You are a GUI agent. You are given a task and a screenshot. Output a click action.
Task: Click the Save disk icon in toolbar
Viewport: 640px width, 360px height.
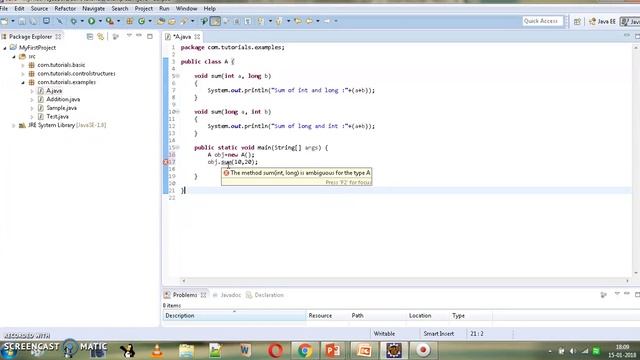22,21
